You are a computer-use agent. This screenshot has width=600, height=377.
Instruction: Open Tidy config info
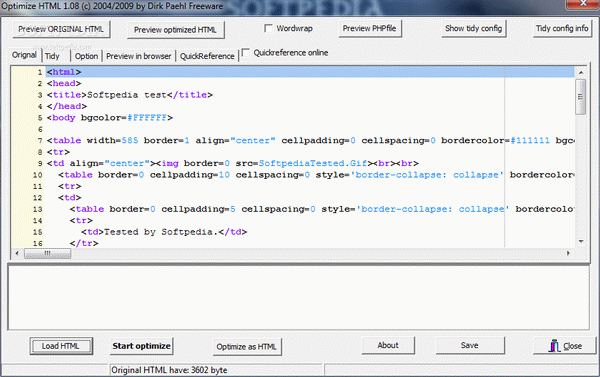[x=562, y=28]
